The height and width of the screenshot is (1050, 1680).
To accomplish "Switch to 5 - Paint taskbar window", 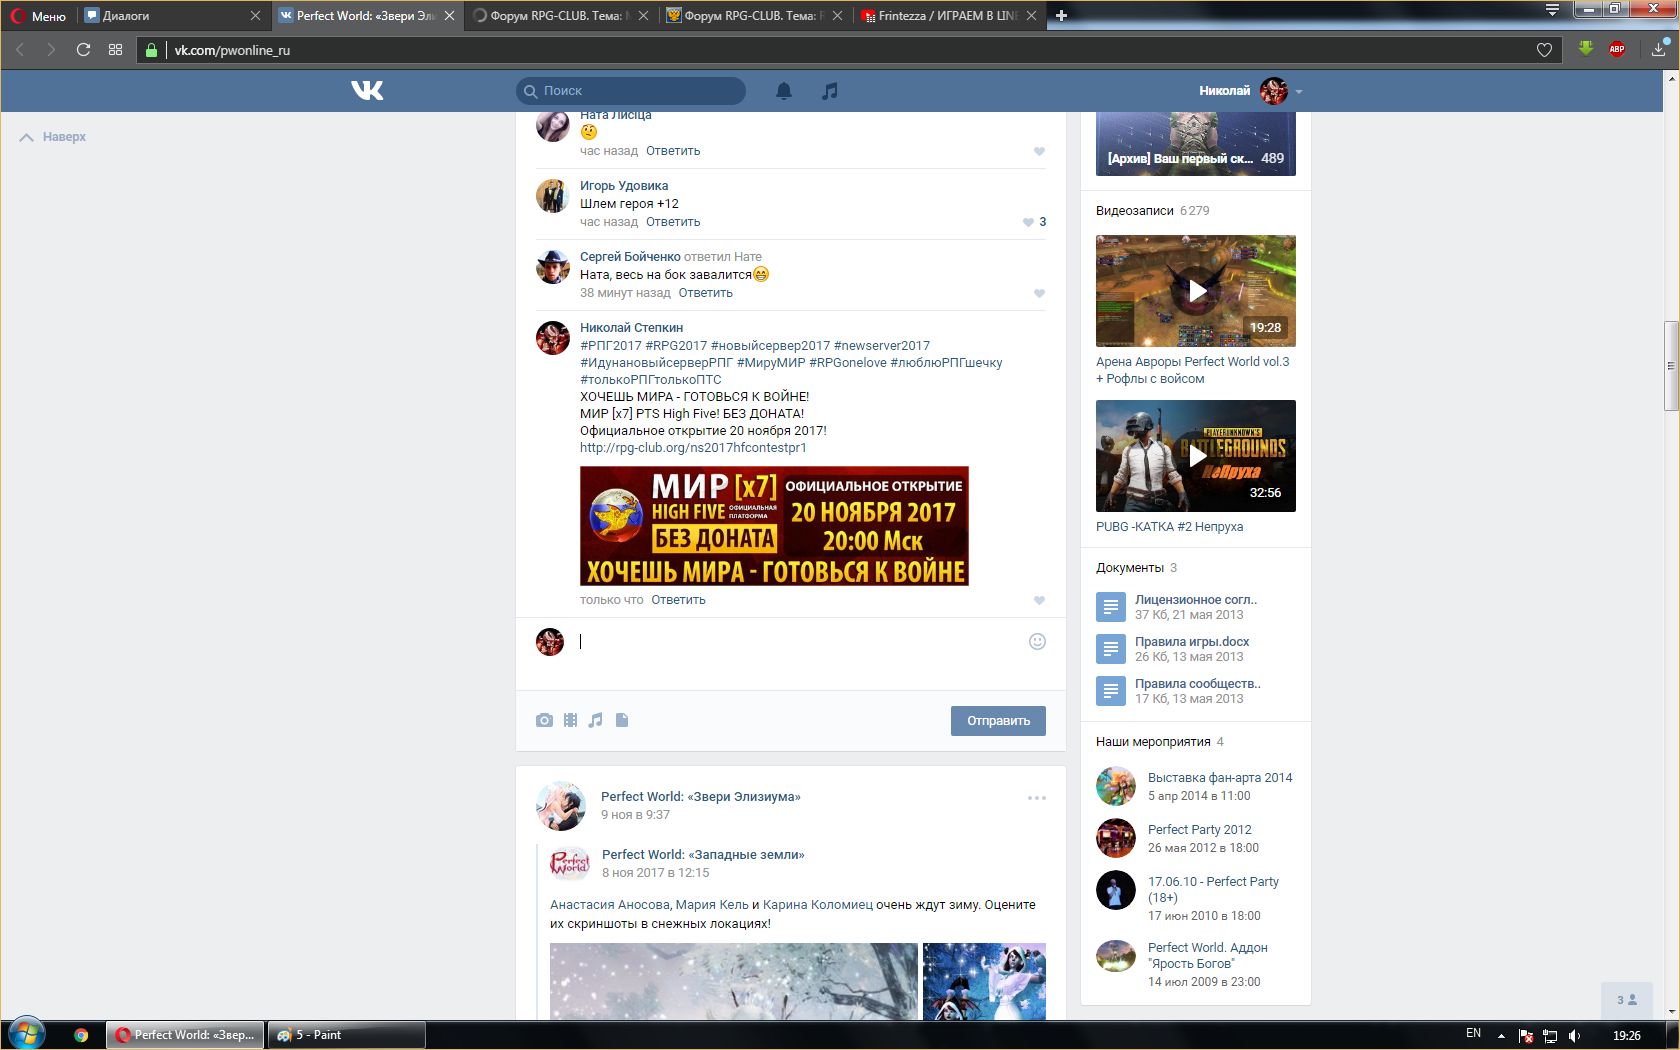I will tap(345, 1035).
